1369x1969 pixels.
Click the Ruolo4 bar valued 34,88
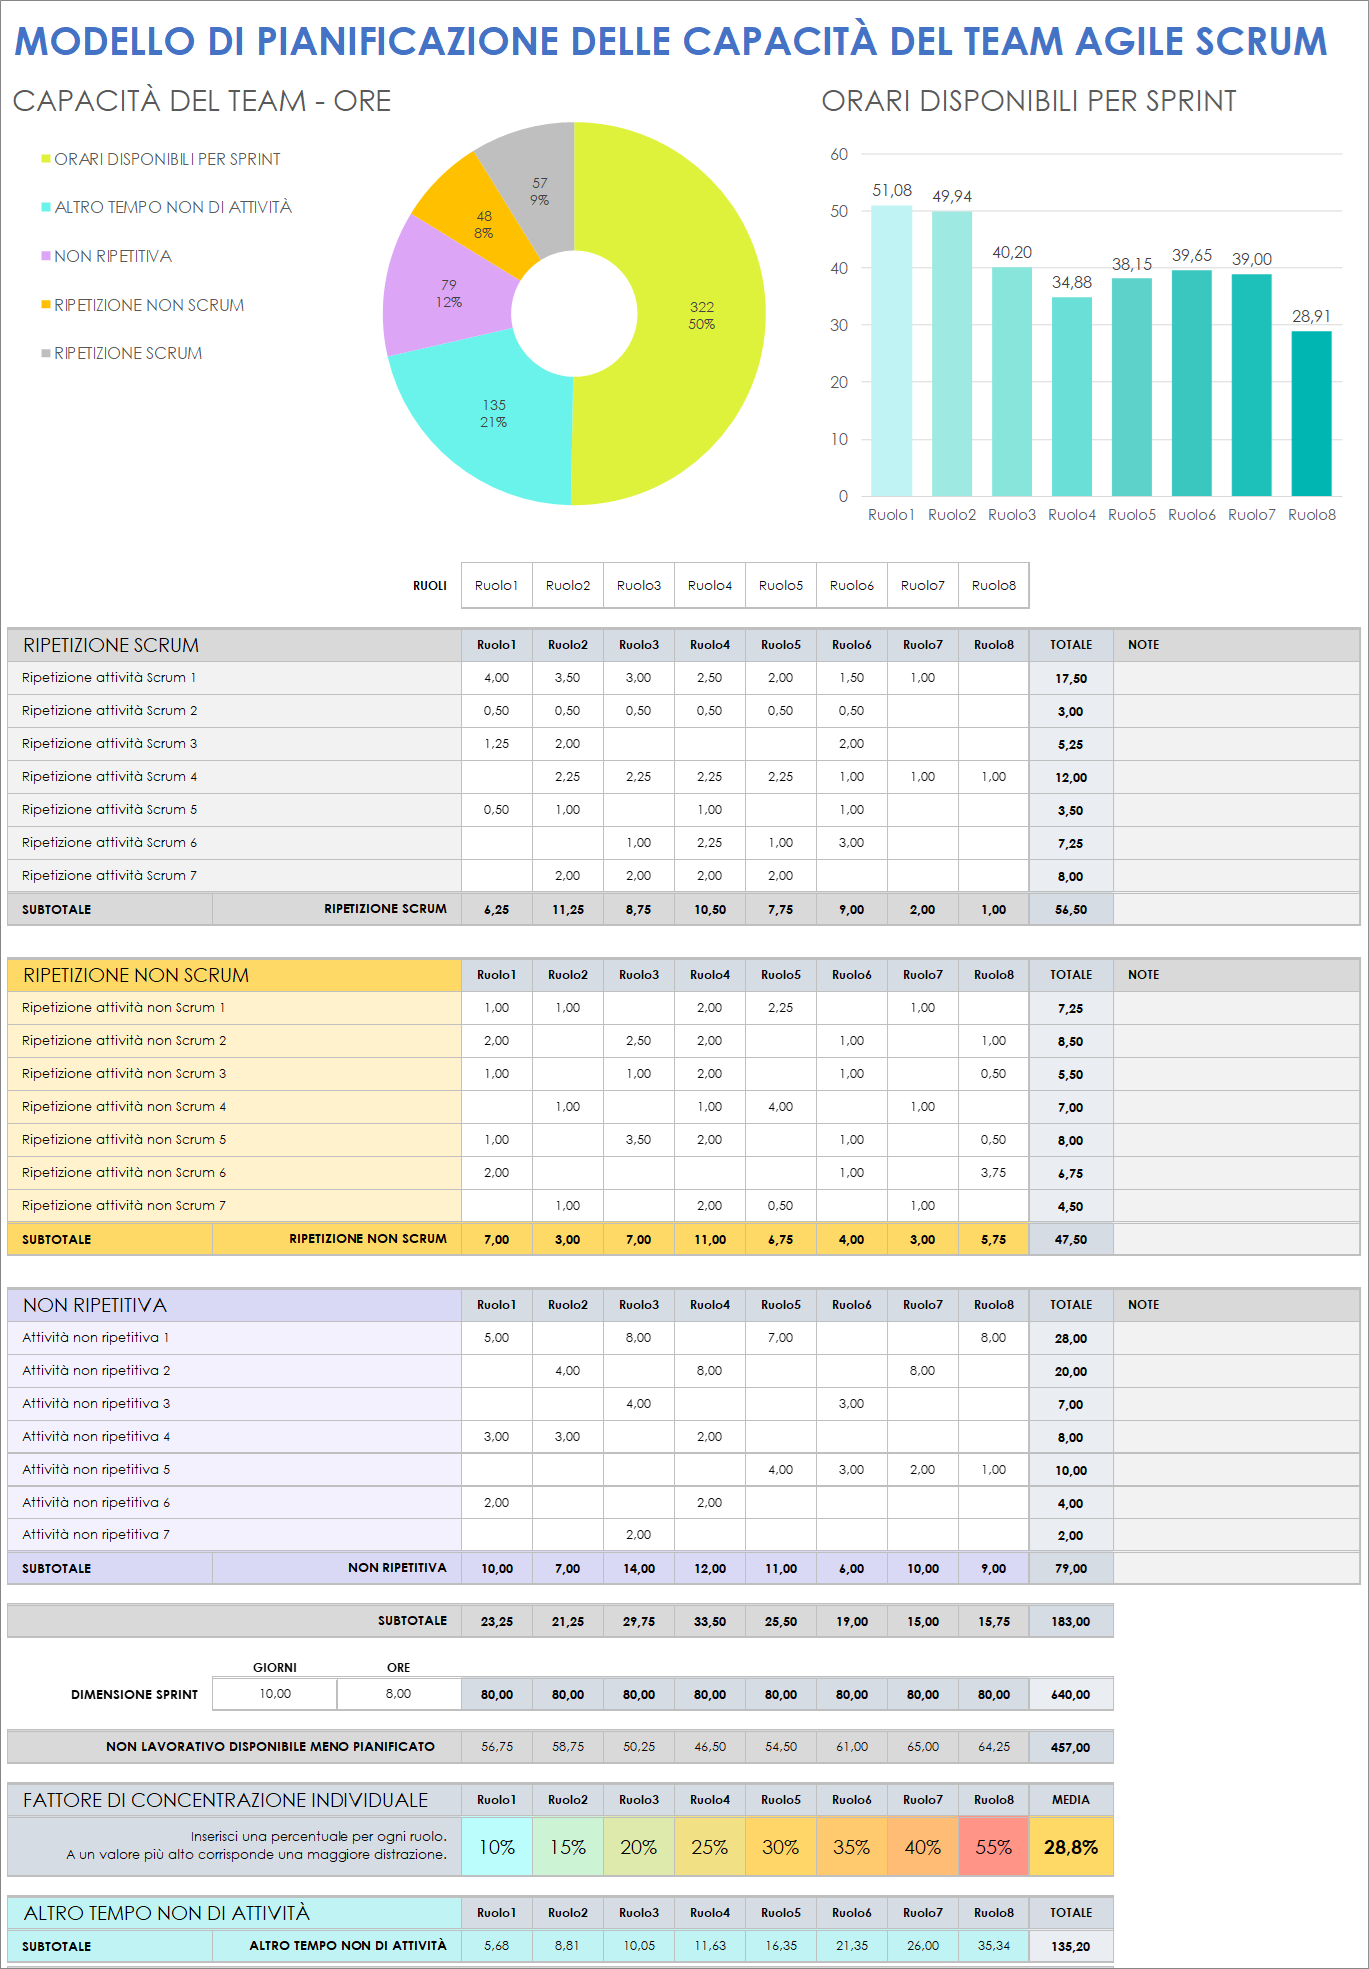click(x=1071, y=396)
